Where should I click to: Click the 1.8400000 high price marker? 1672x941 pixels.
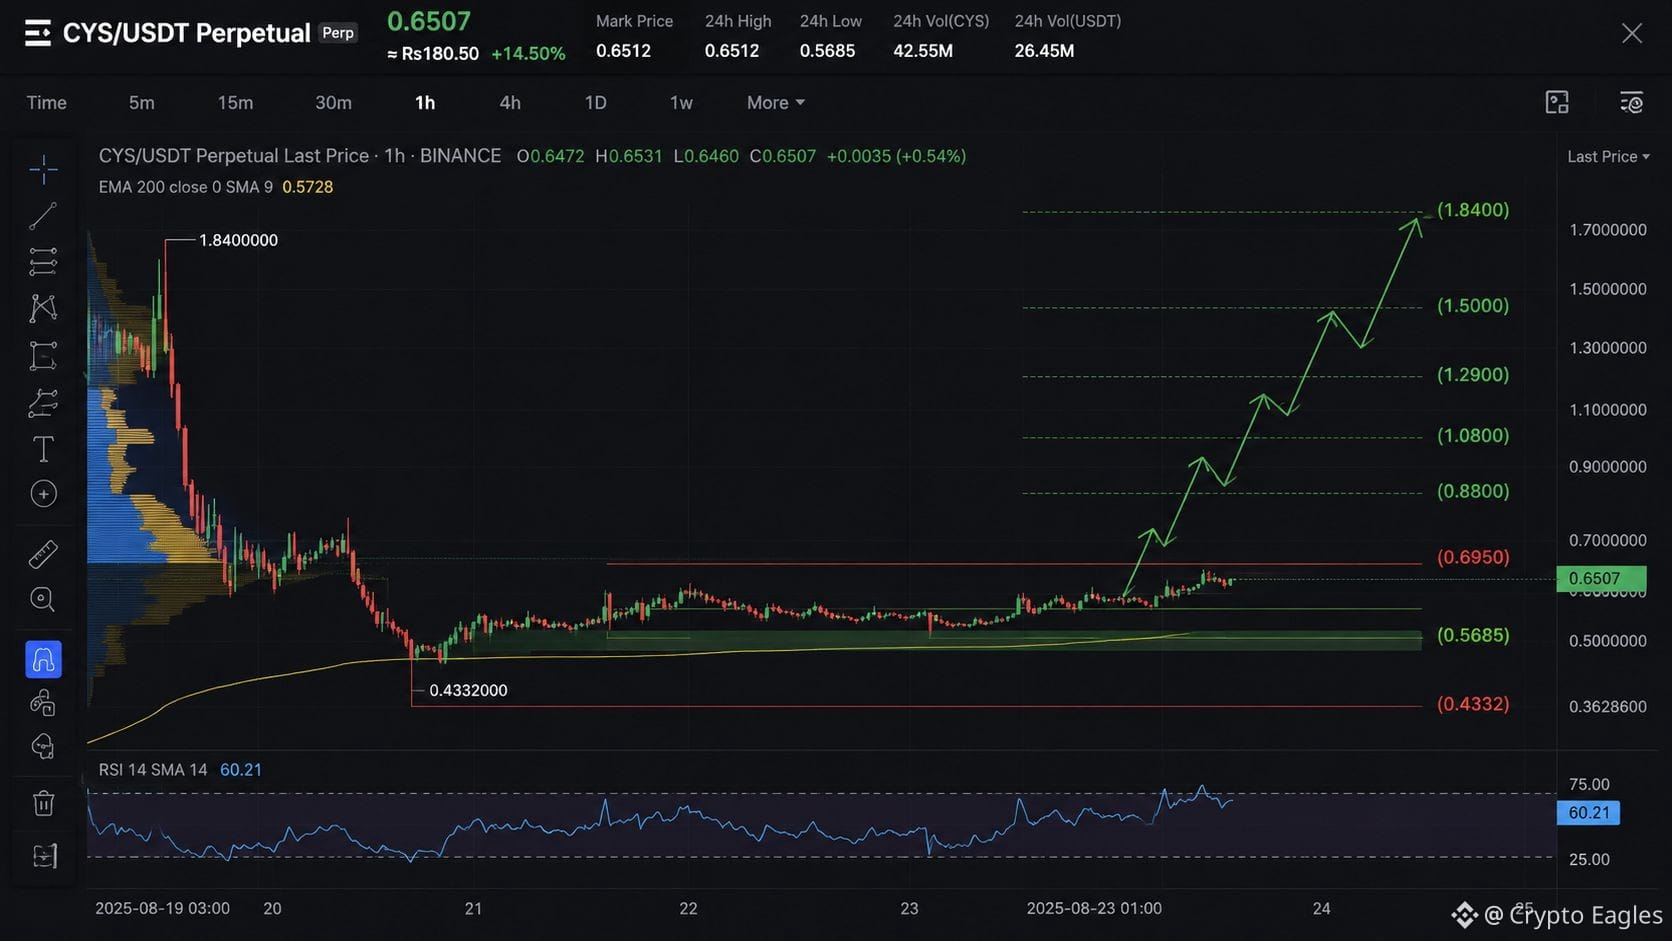tap(238, 240)
